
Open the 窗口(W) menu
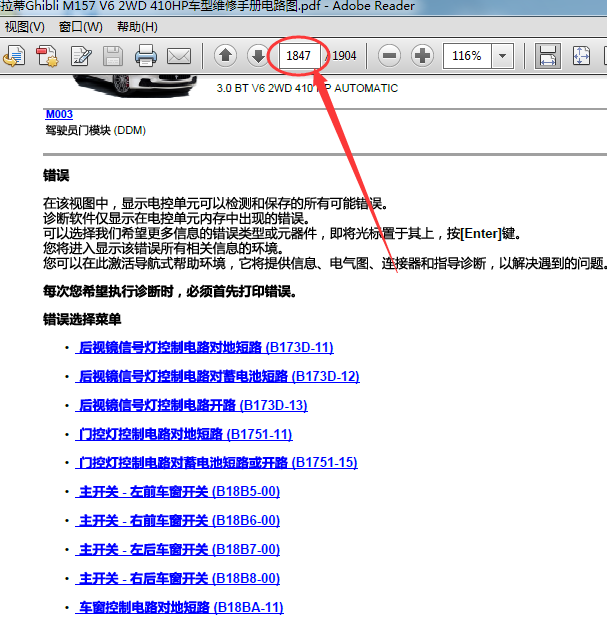(81, 27)
